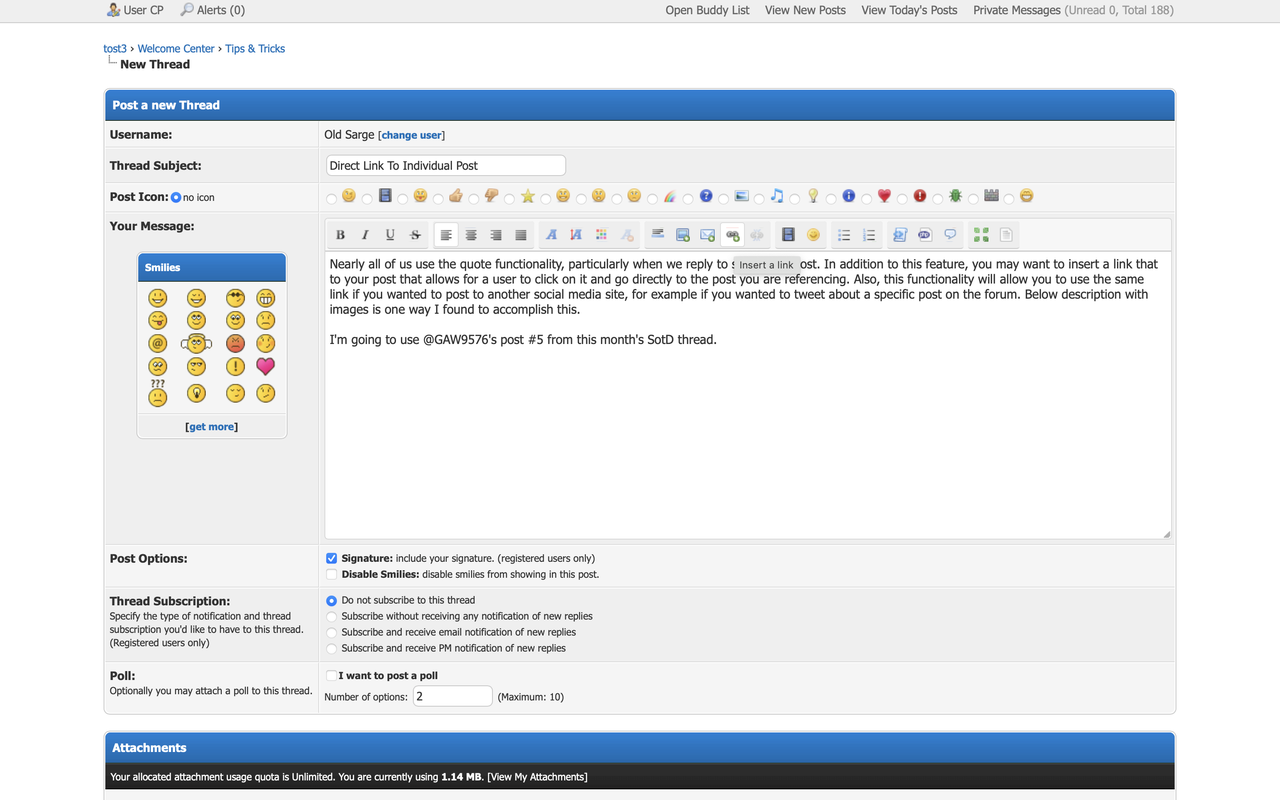Click View My Attachments link
The height and width of the screenshot is (800, 1280).
coord(538,777)
